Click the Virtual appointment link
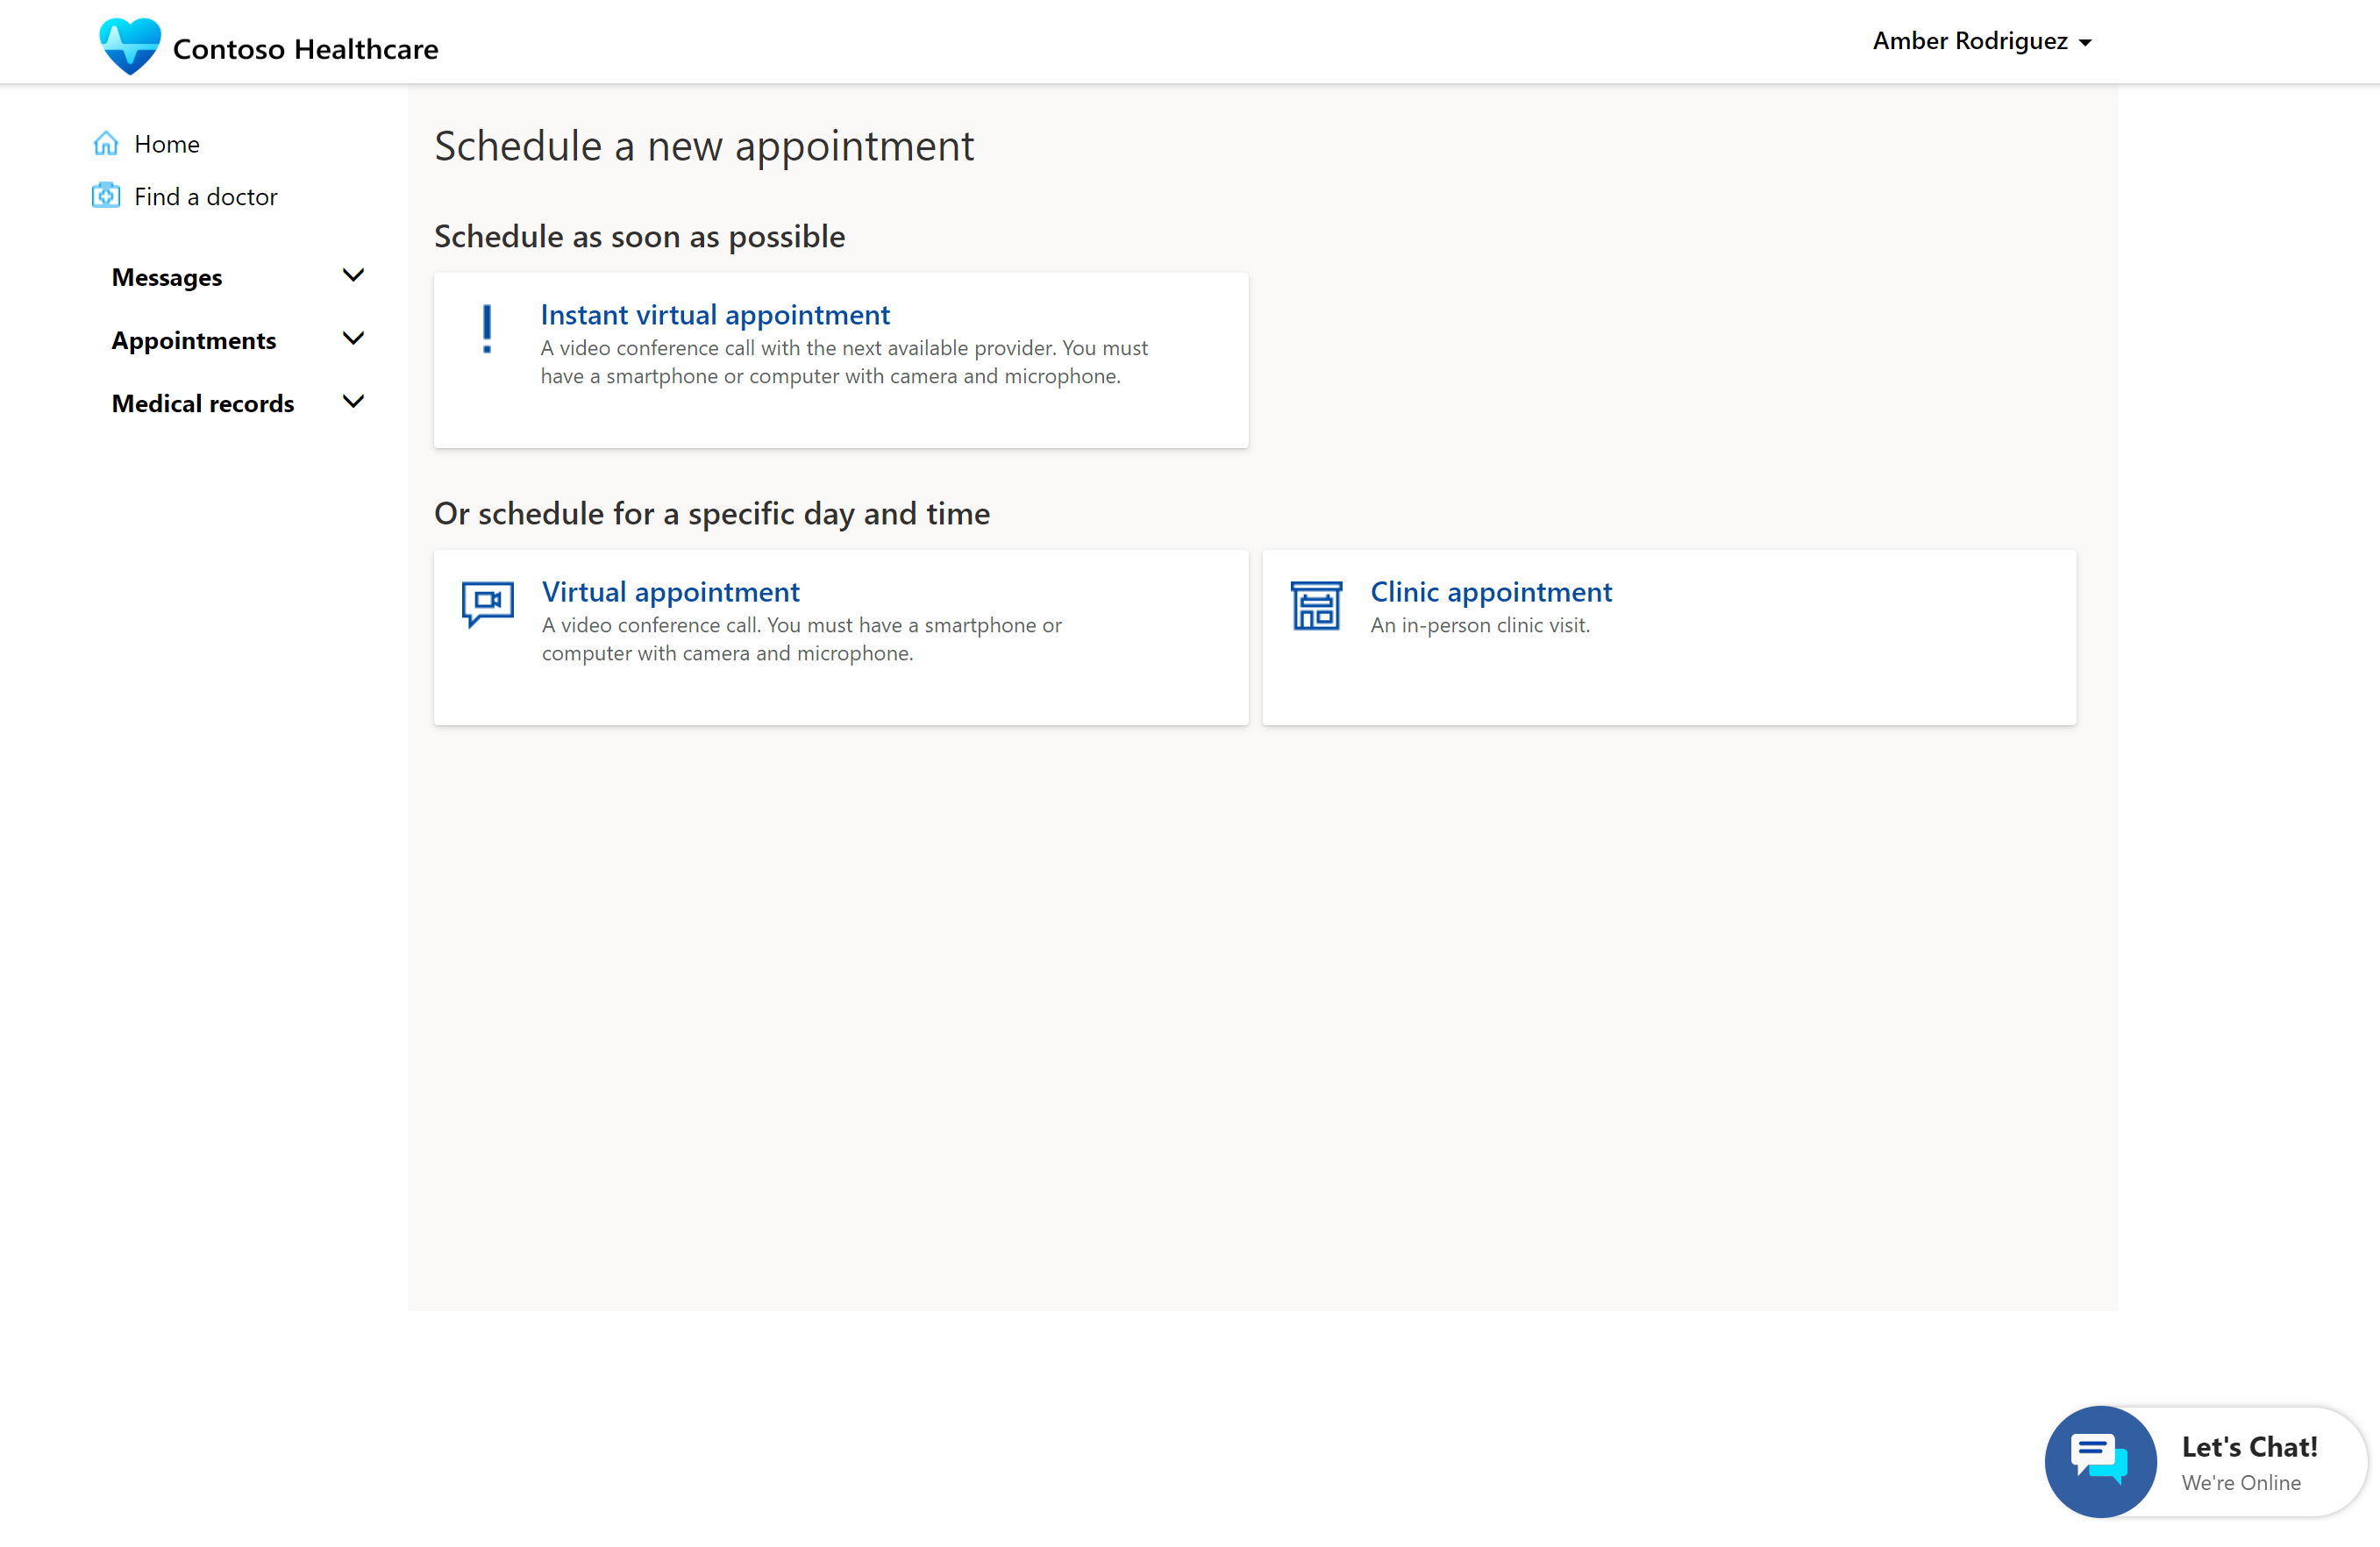Screen dimensions: 2380x1547 670,589
